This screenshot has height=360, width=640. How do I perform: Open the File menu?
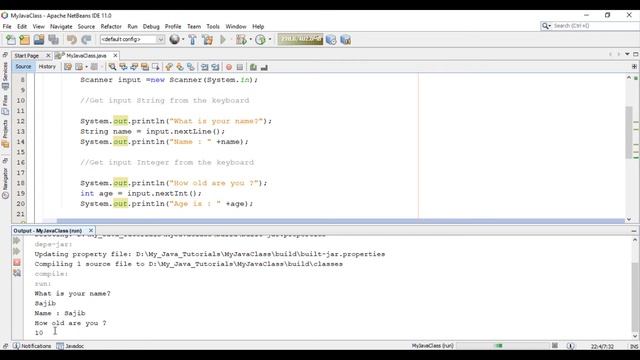7,27
